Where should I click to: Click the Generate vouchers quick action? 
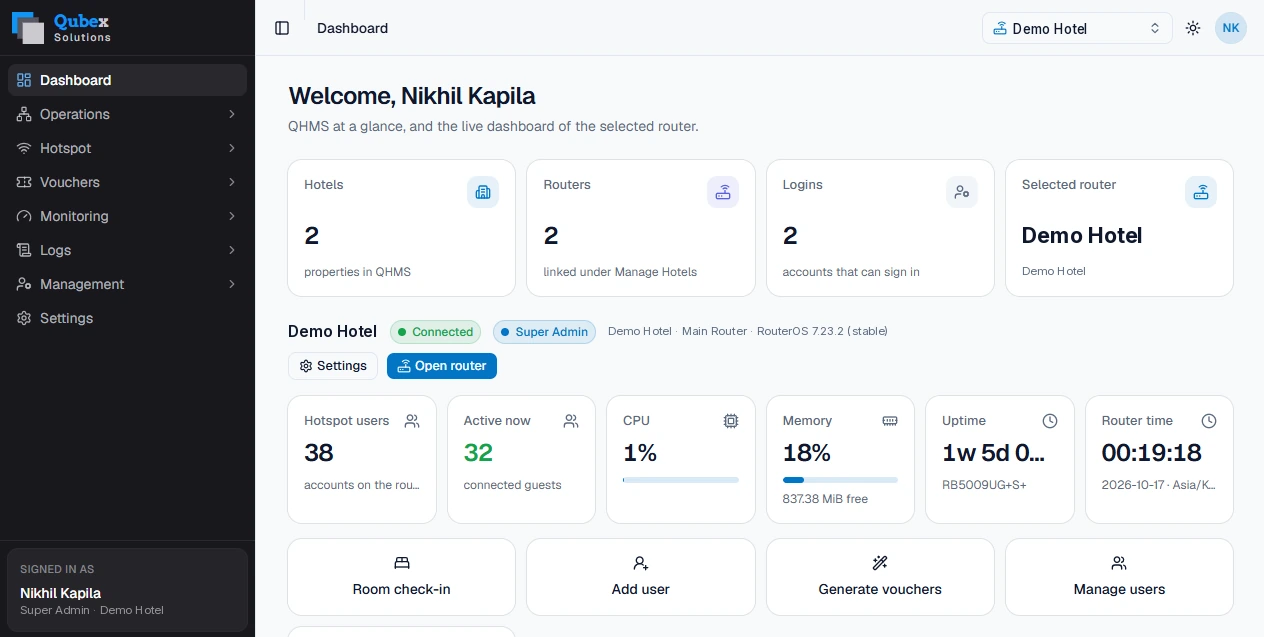(x=880, y=577)
